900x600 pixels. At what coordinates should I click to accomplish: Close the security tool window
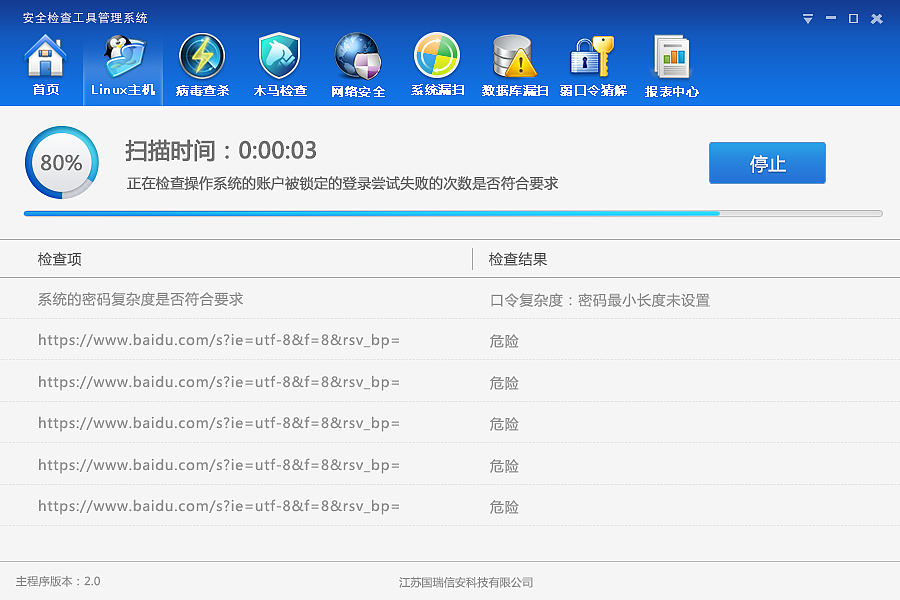[x=876, y=19]
